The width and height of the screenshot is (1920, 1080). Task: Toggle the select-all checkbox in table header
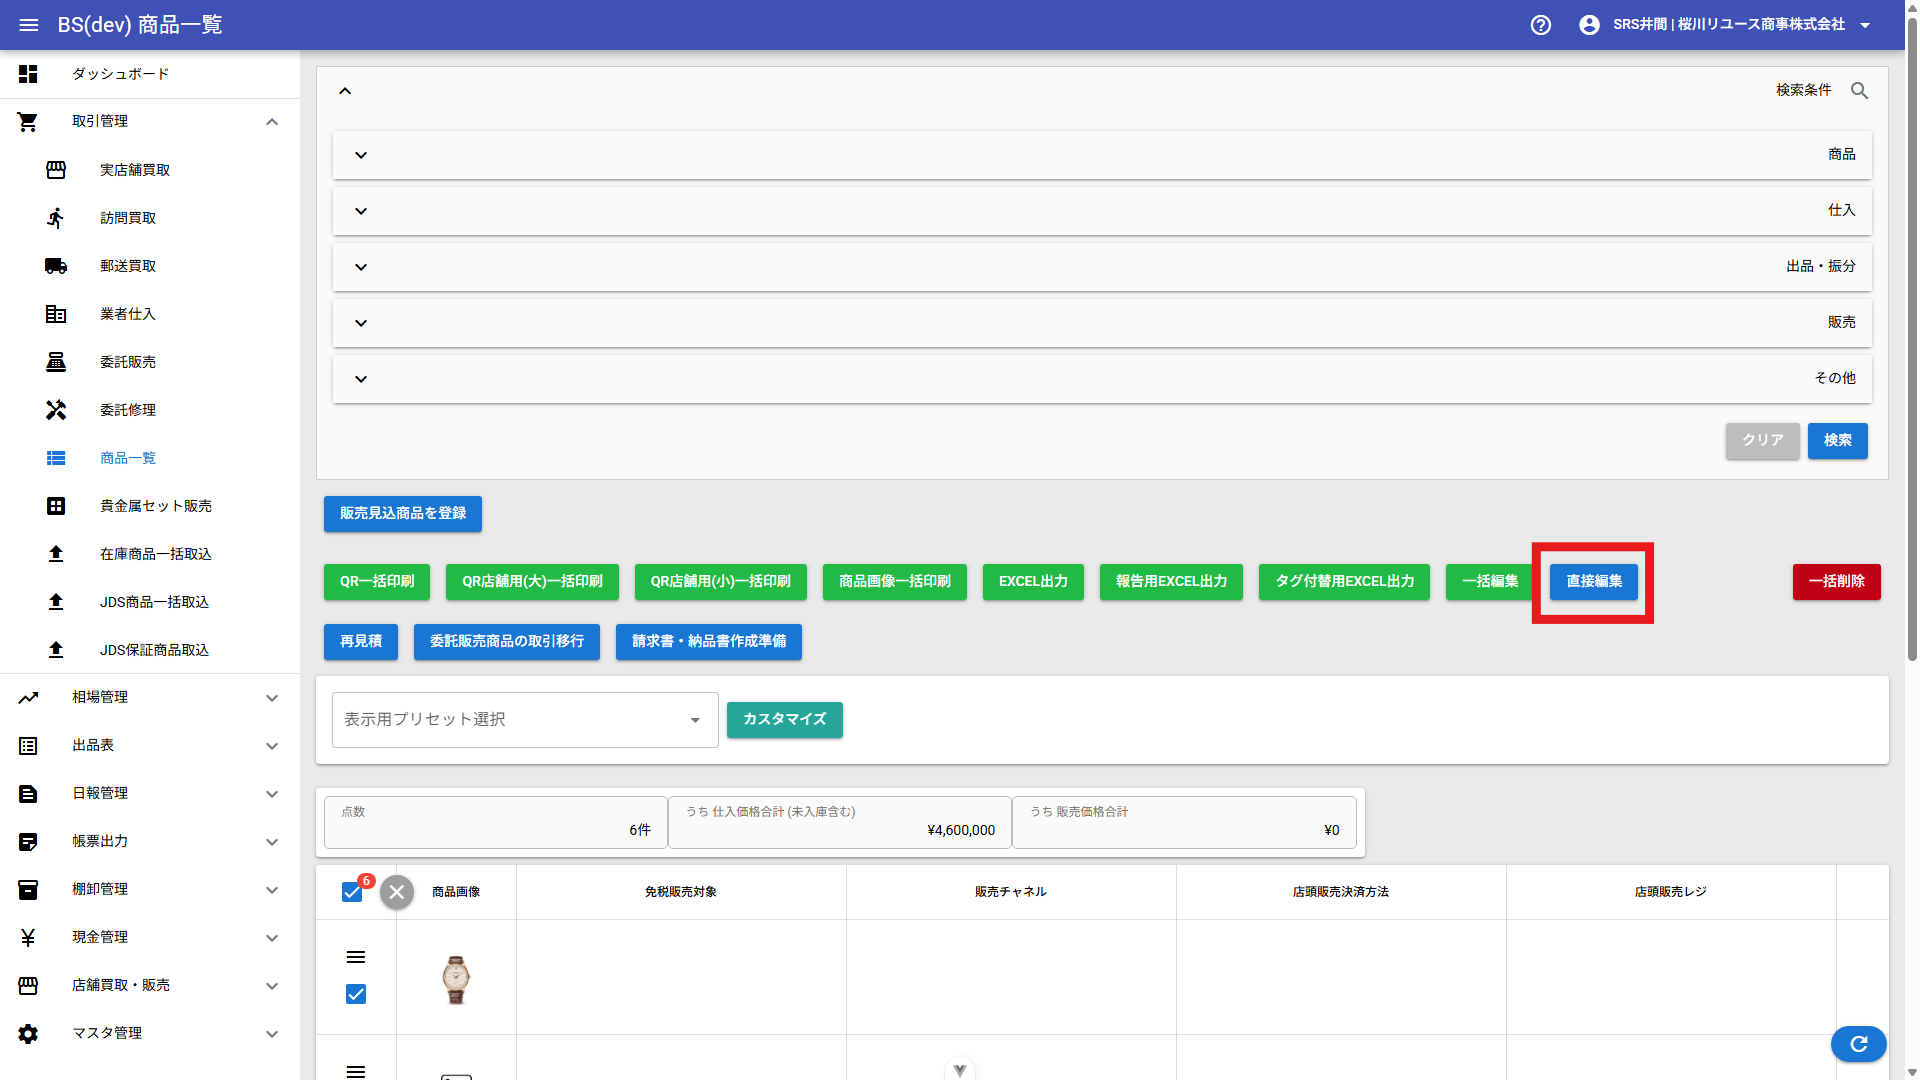[x=352, y=892]
